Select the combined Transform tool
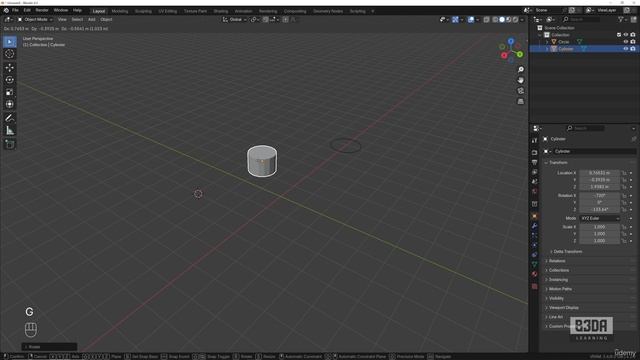This screenshot has height=360, width=640. pos(10,104)
